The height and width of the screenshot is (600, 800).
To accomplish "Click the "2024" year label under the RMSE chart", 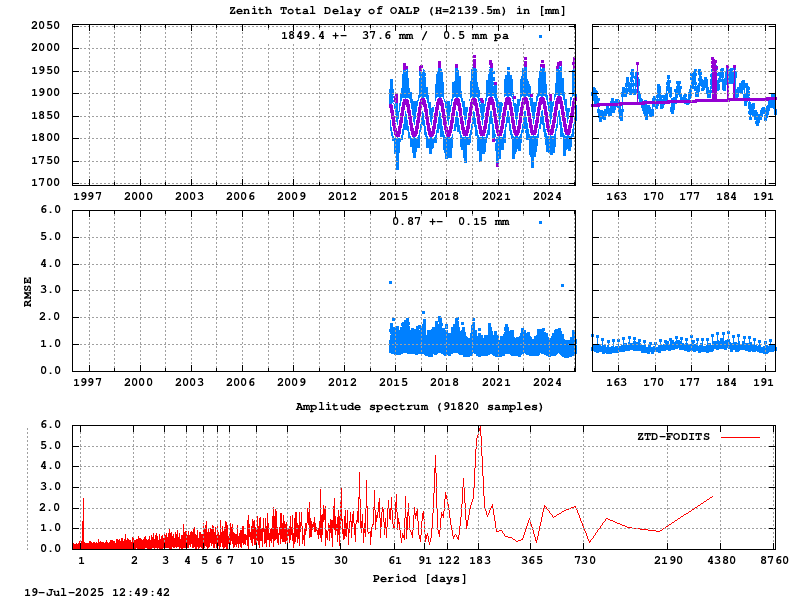I will [x=547, y=382].
